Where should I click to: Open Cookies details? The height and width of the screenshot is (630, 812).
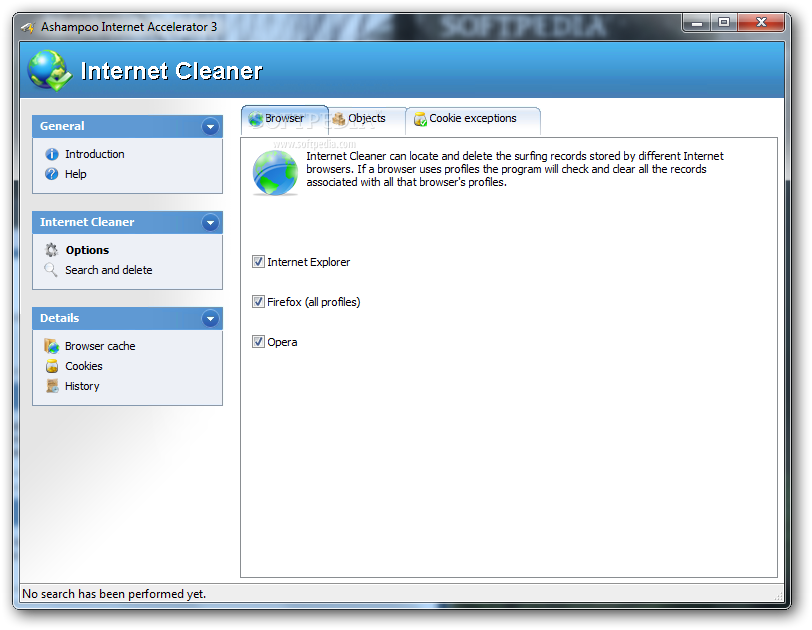[84, 366]
